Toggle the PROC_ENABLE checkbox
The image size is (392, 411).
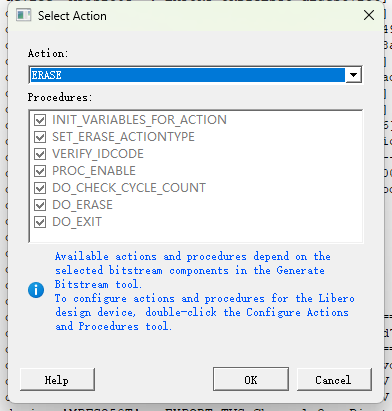tap(40, 171)
